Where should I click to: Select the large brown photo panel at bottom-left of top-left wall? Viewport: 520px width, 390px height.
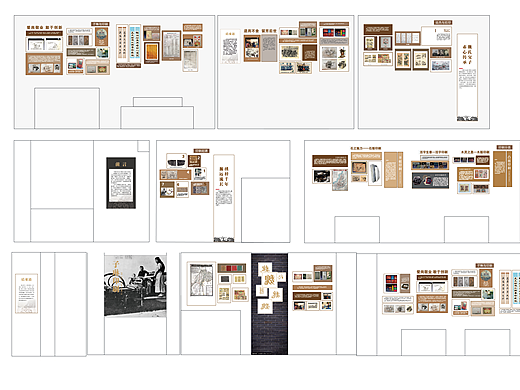click(x=44, y=64)
